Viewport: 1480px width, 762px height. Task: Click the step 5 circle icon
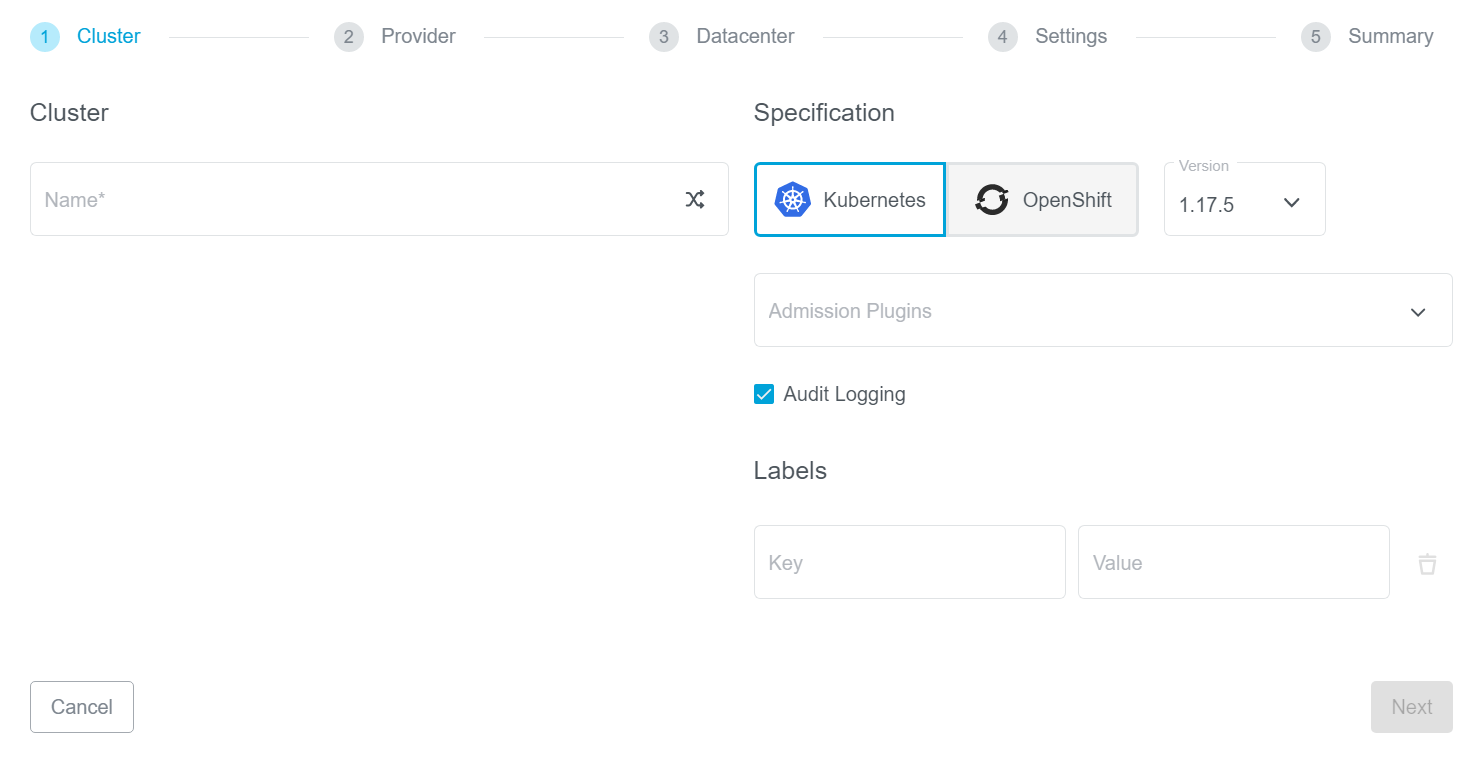coord(1315,36)
